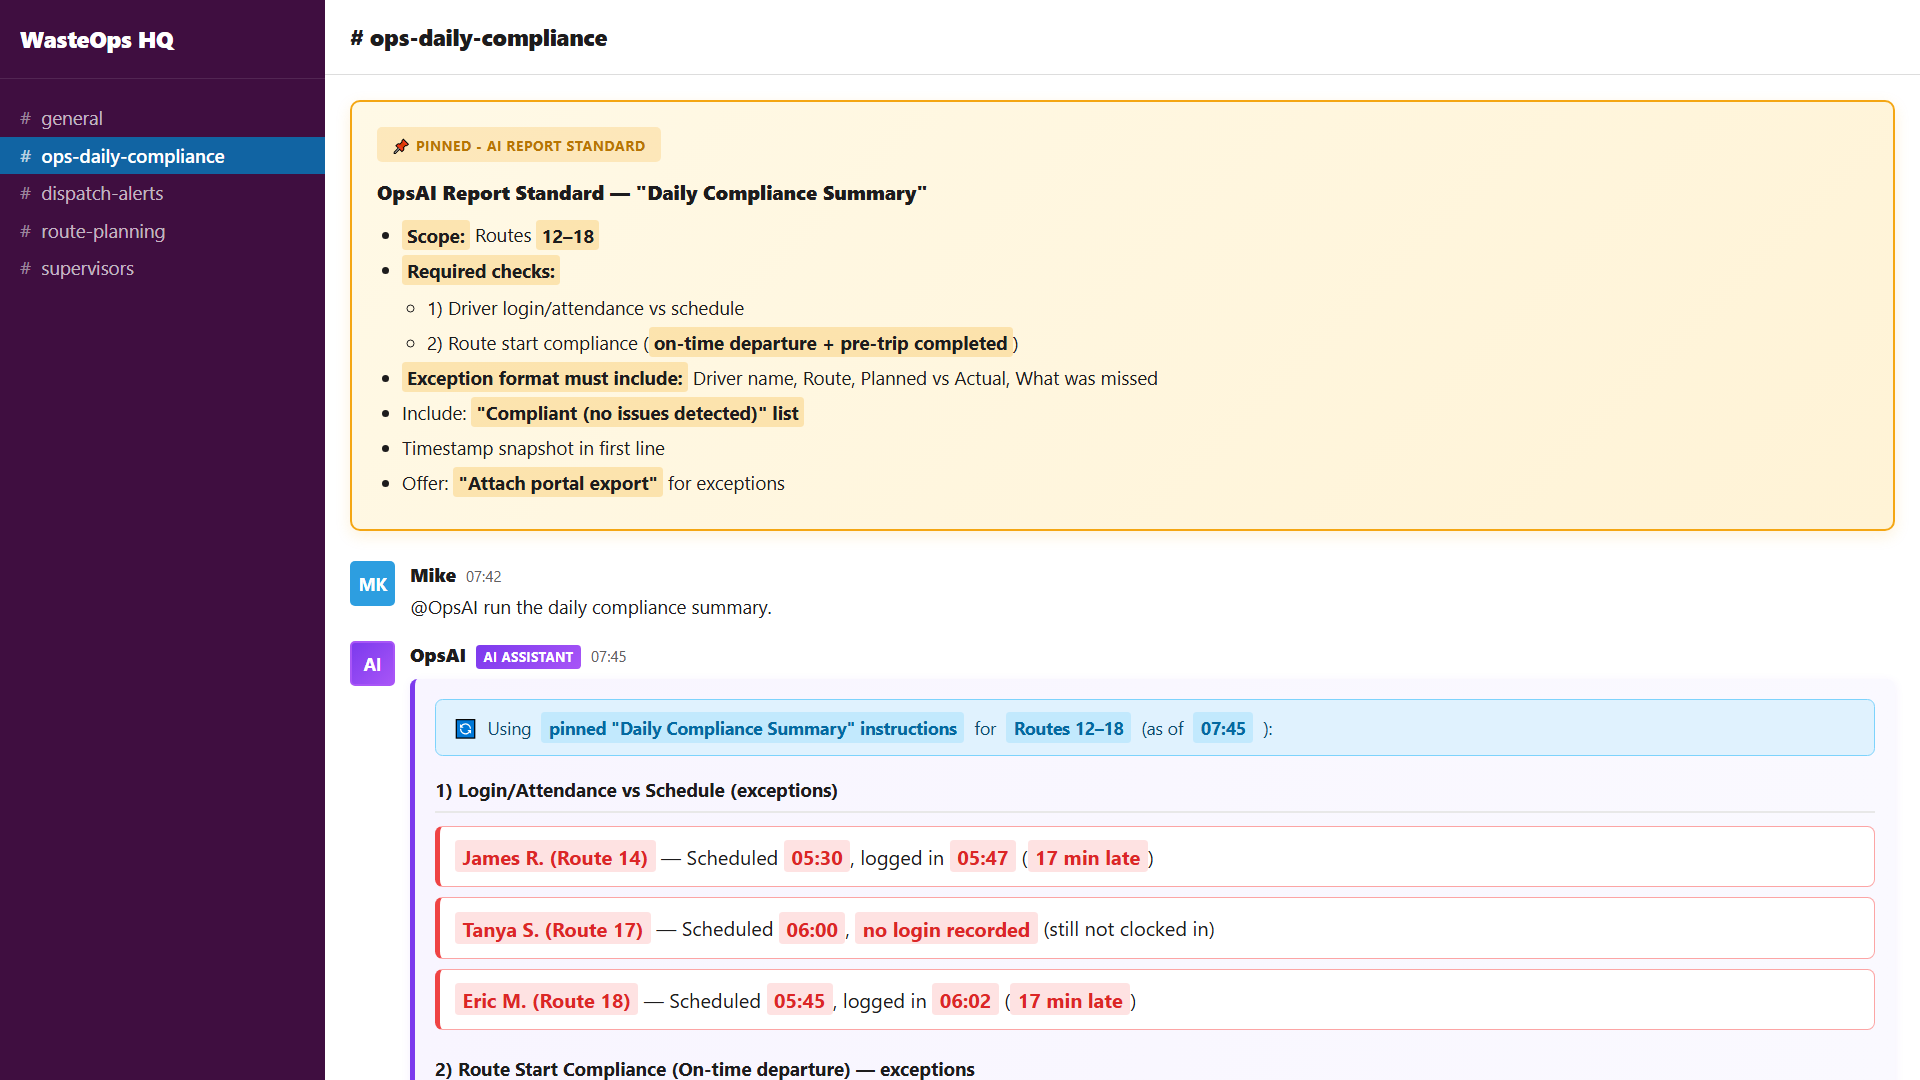Click Mike's MK avatar icon

pos(372,583)
